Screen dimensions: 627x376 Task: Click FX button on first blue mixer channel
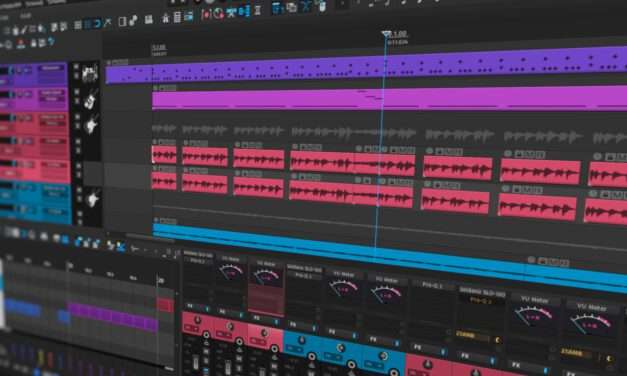click(293, 324)
